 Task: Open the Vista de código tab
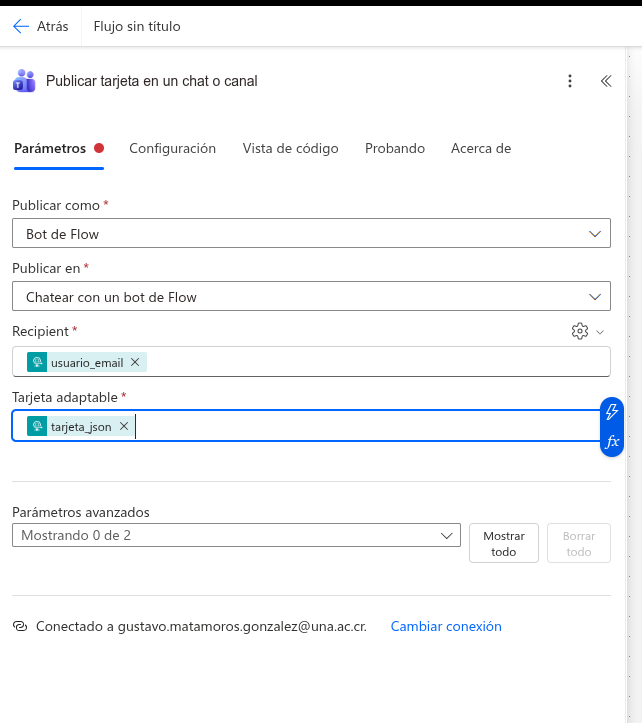click(290, 148)
